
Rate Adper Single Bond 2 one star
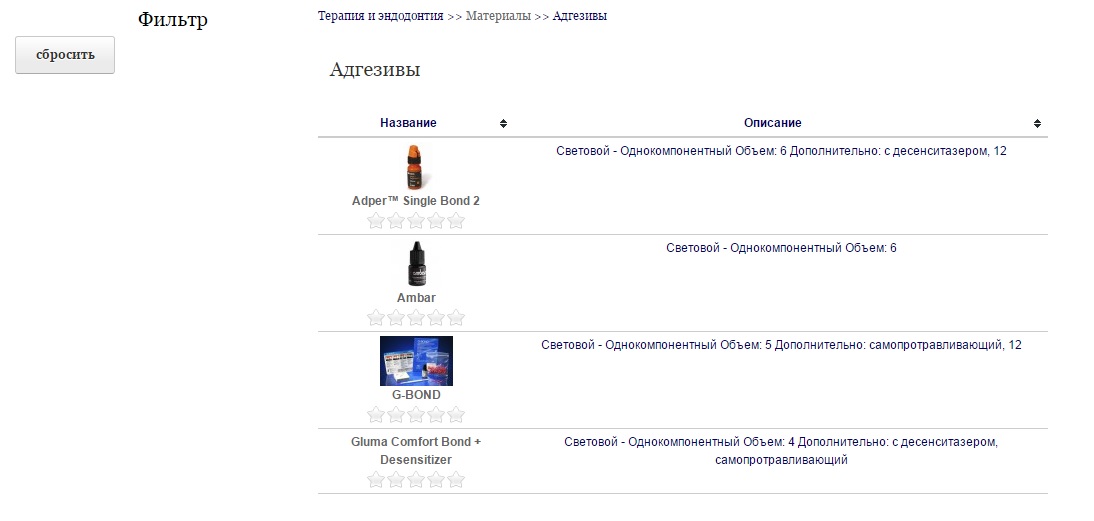[x=376, y=221]
